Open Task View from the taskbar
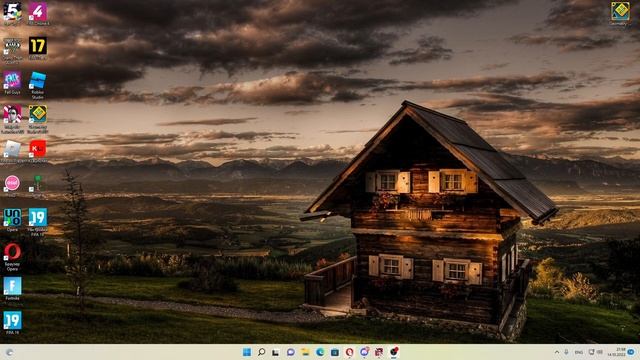The image size is (640, 360). (276, 352)
